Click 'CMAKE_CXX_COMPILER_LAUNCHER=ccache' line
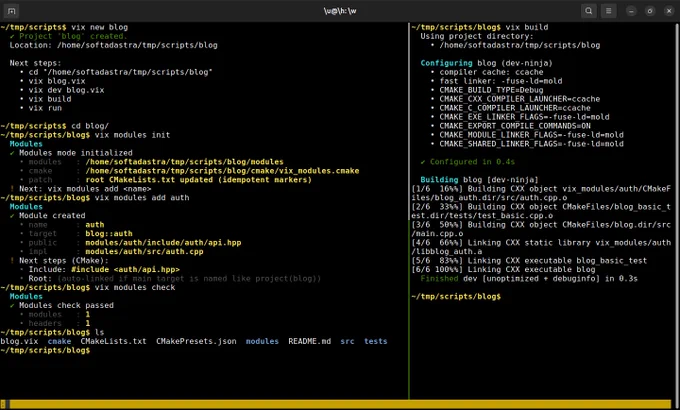This screenshot has height=410, width=680. tap(520, 99)
